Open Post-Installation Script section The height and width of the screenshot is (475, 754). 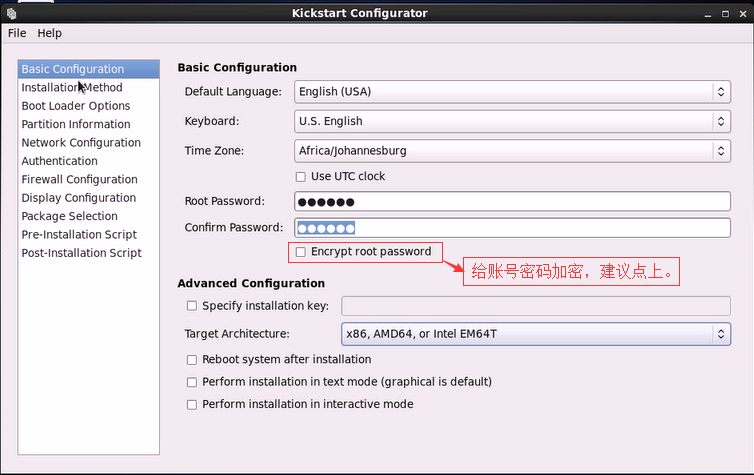[88, 253]
